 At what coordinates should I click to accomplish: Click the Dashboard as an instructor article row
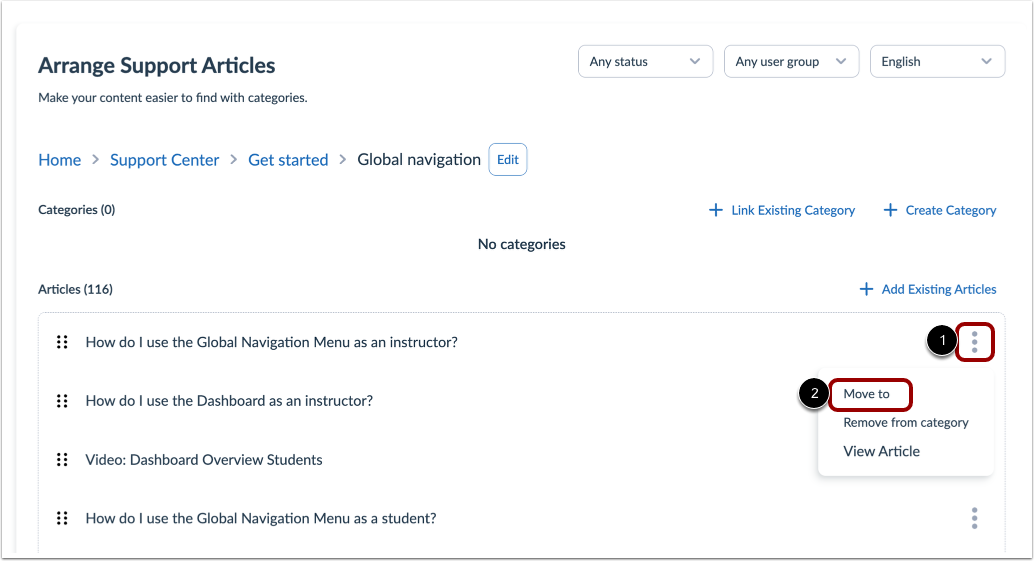coord(229,401)
